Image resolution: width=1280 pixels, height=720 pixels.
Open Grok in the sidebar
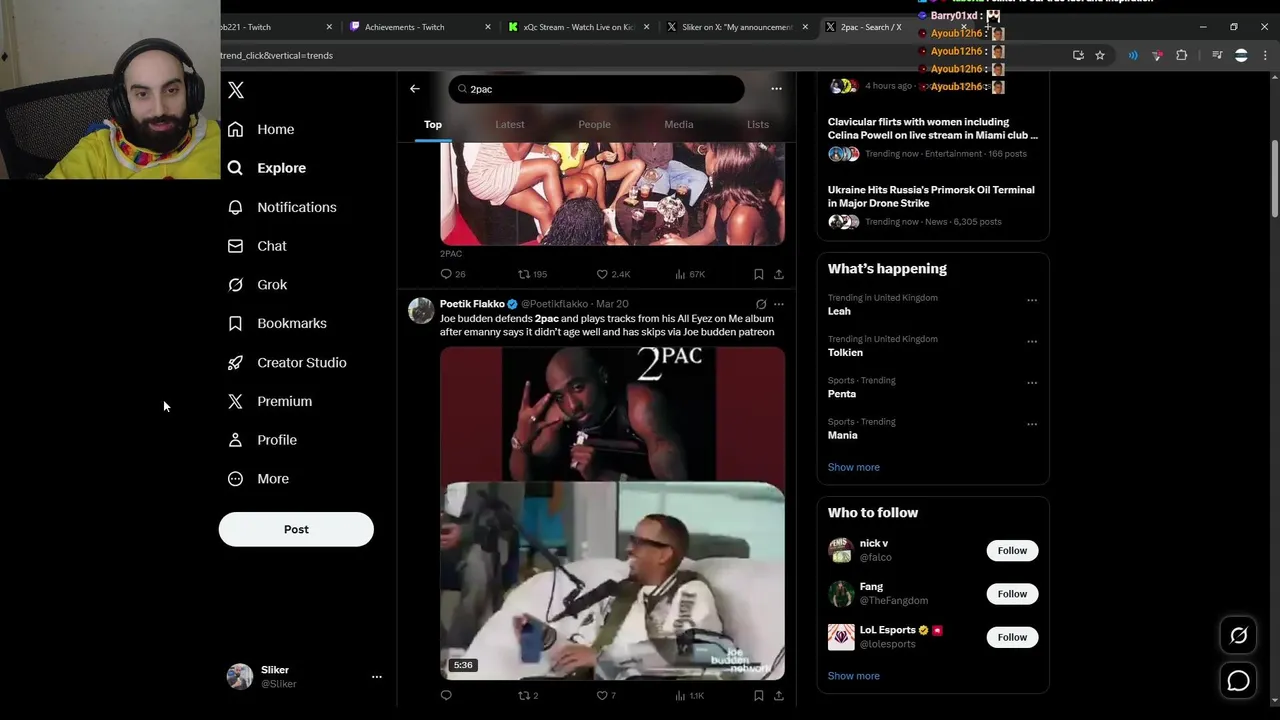point(257,285)
